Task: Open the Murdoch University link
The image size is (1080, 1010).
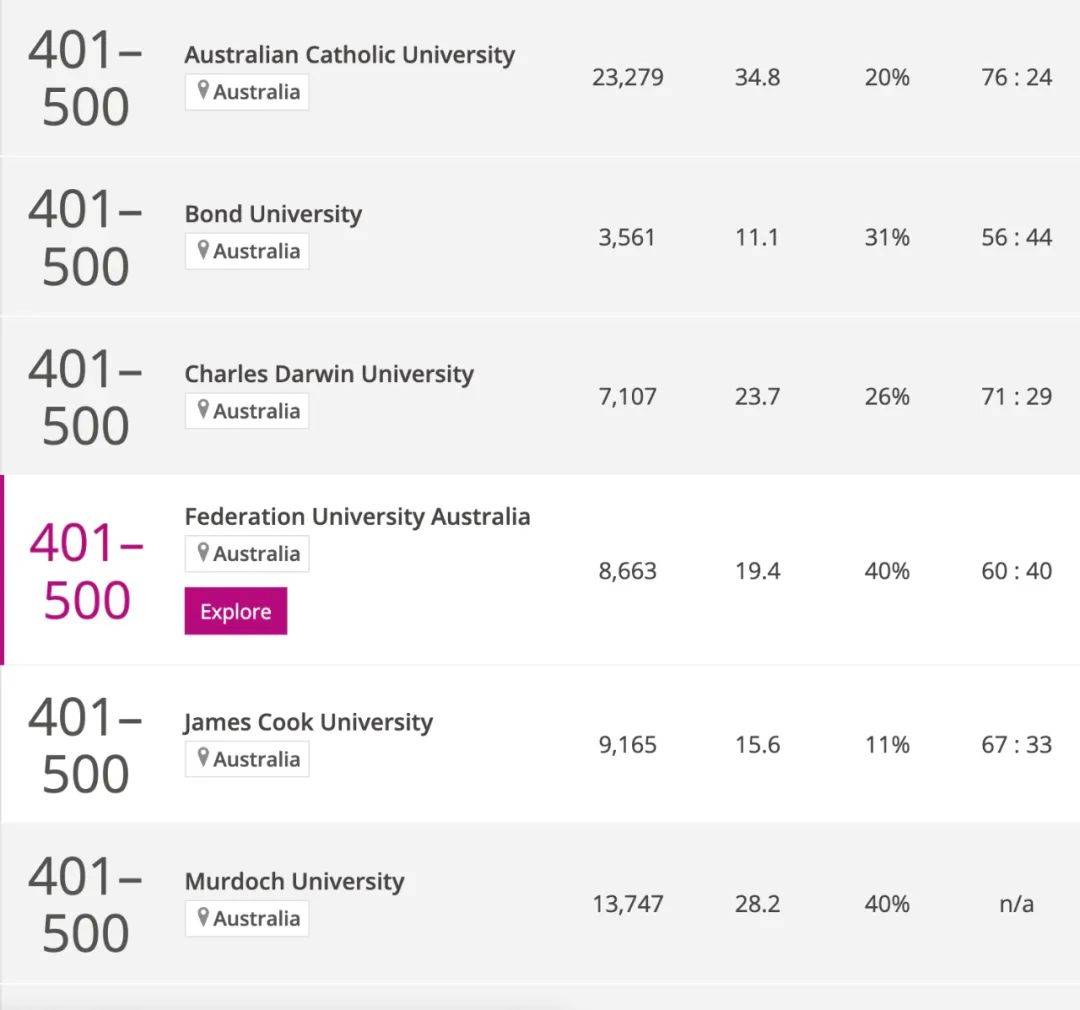Action: (294, 881)
